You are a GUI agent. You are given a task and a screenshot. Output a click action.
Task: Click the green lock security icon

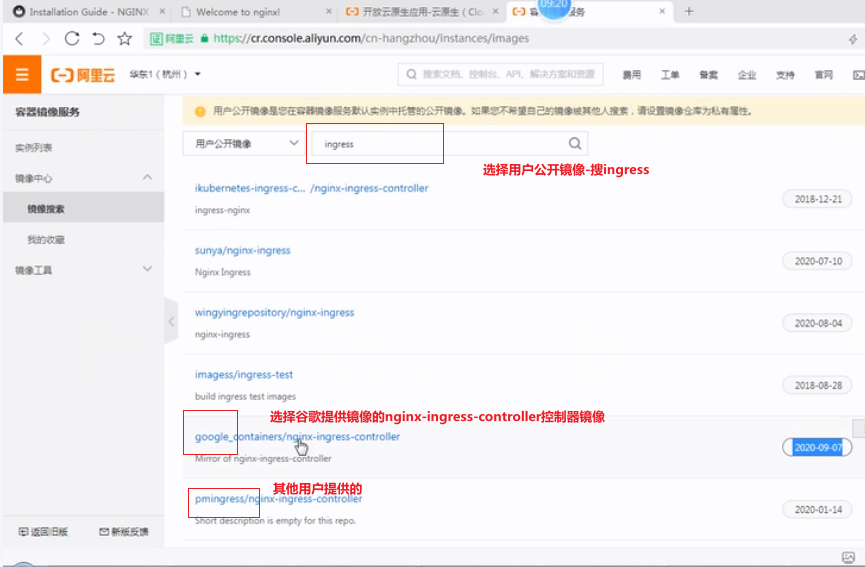pos(204,39)
